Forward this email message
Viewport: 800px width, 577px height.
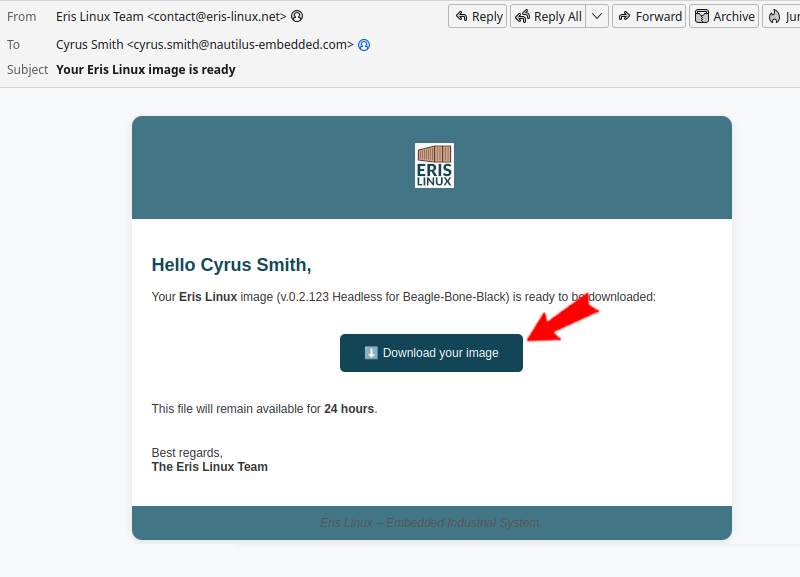point(648,16)
